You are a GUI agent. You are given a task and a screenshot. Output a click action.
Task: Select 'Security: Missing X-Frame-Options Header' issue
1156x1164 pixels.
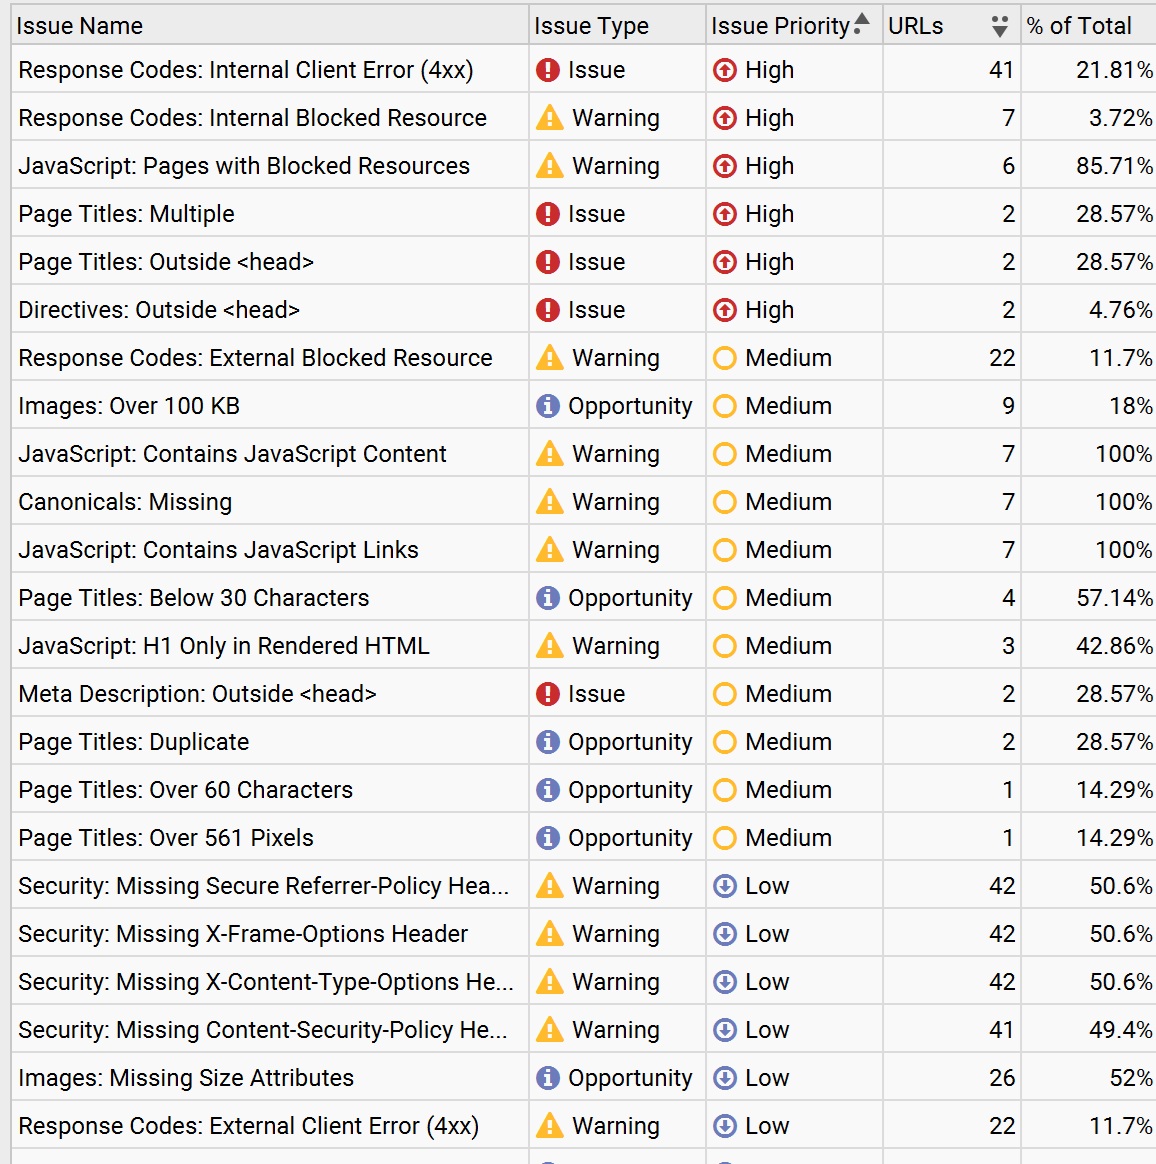coord(244,934)
